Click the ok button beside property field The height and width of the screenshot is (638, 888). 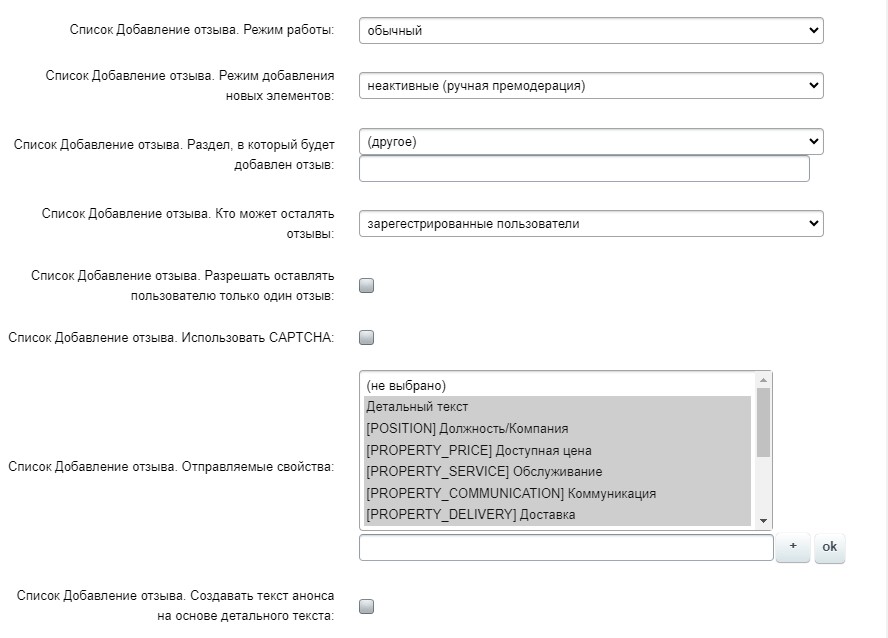pos(830,547)
